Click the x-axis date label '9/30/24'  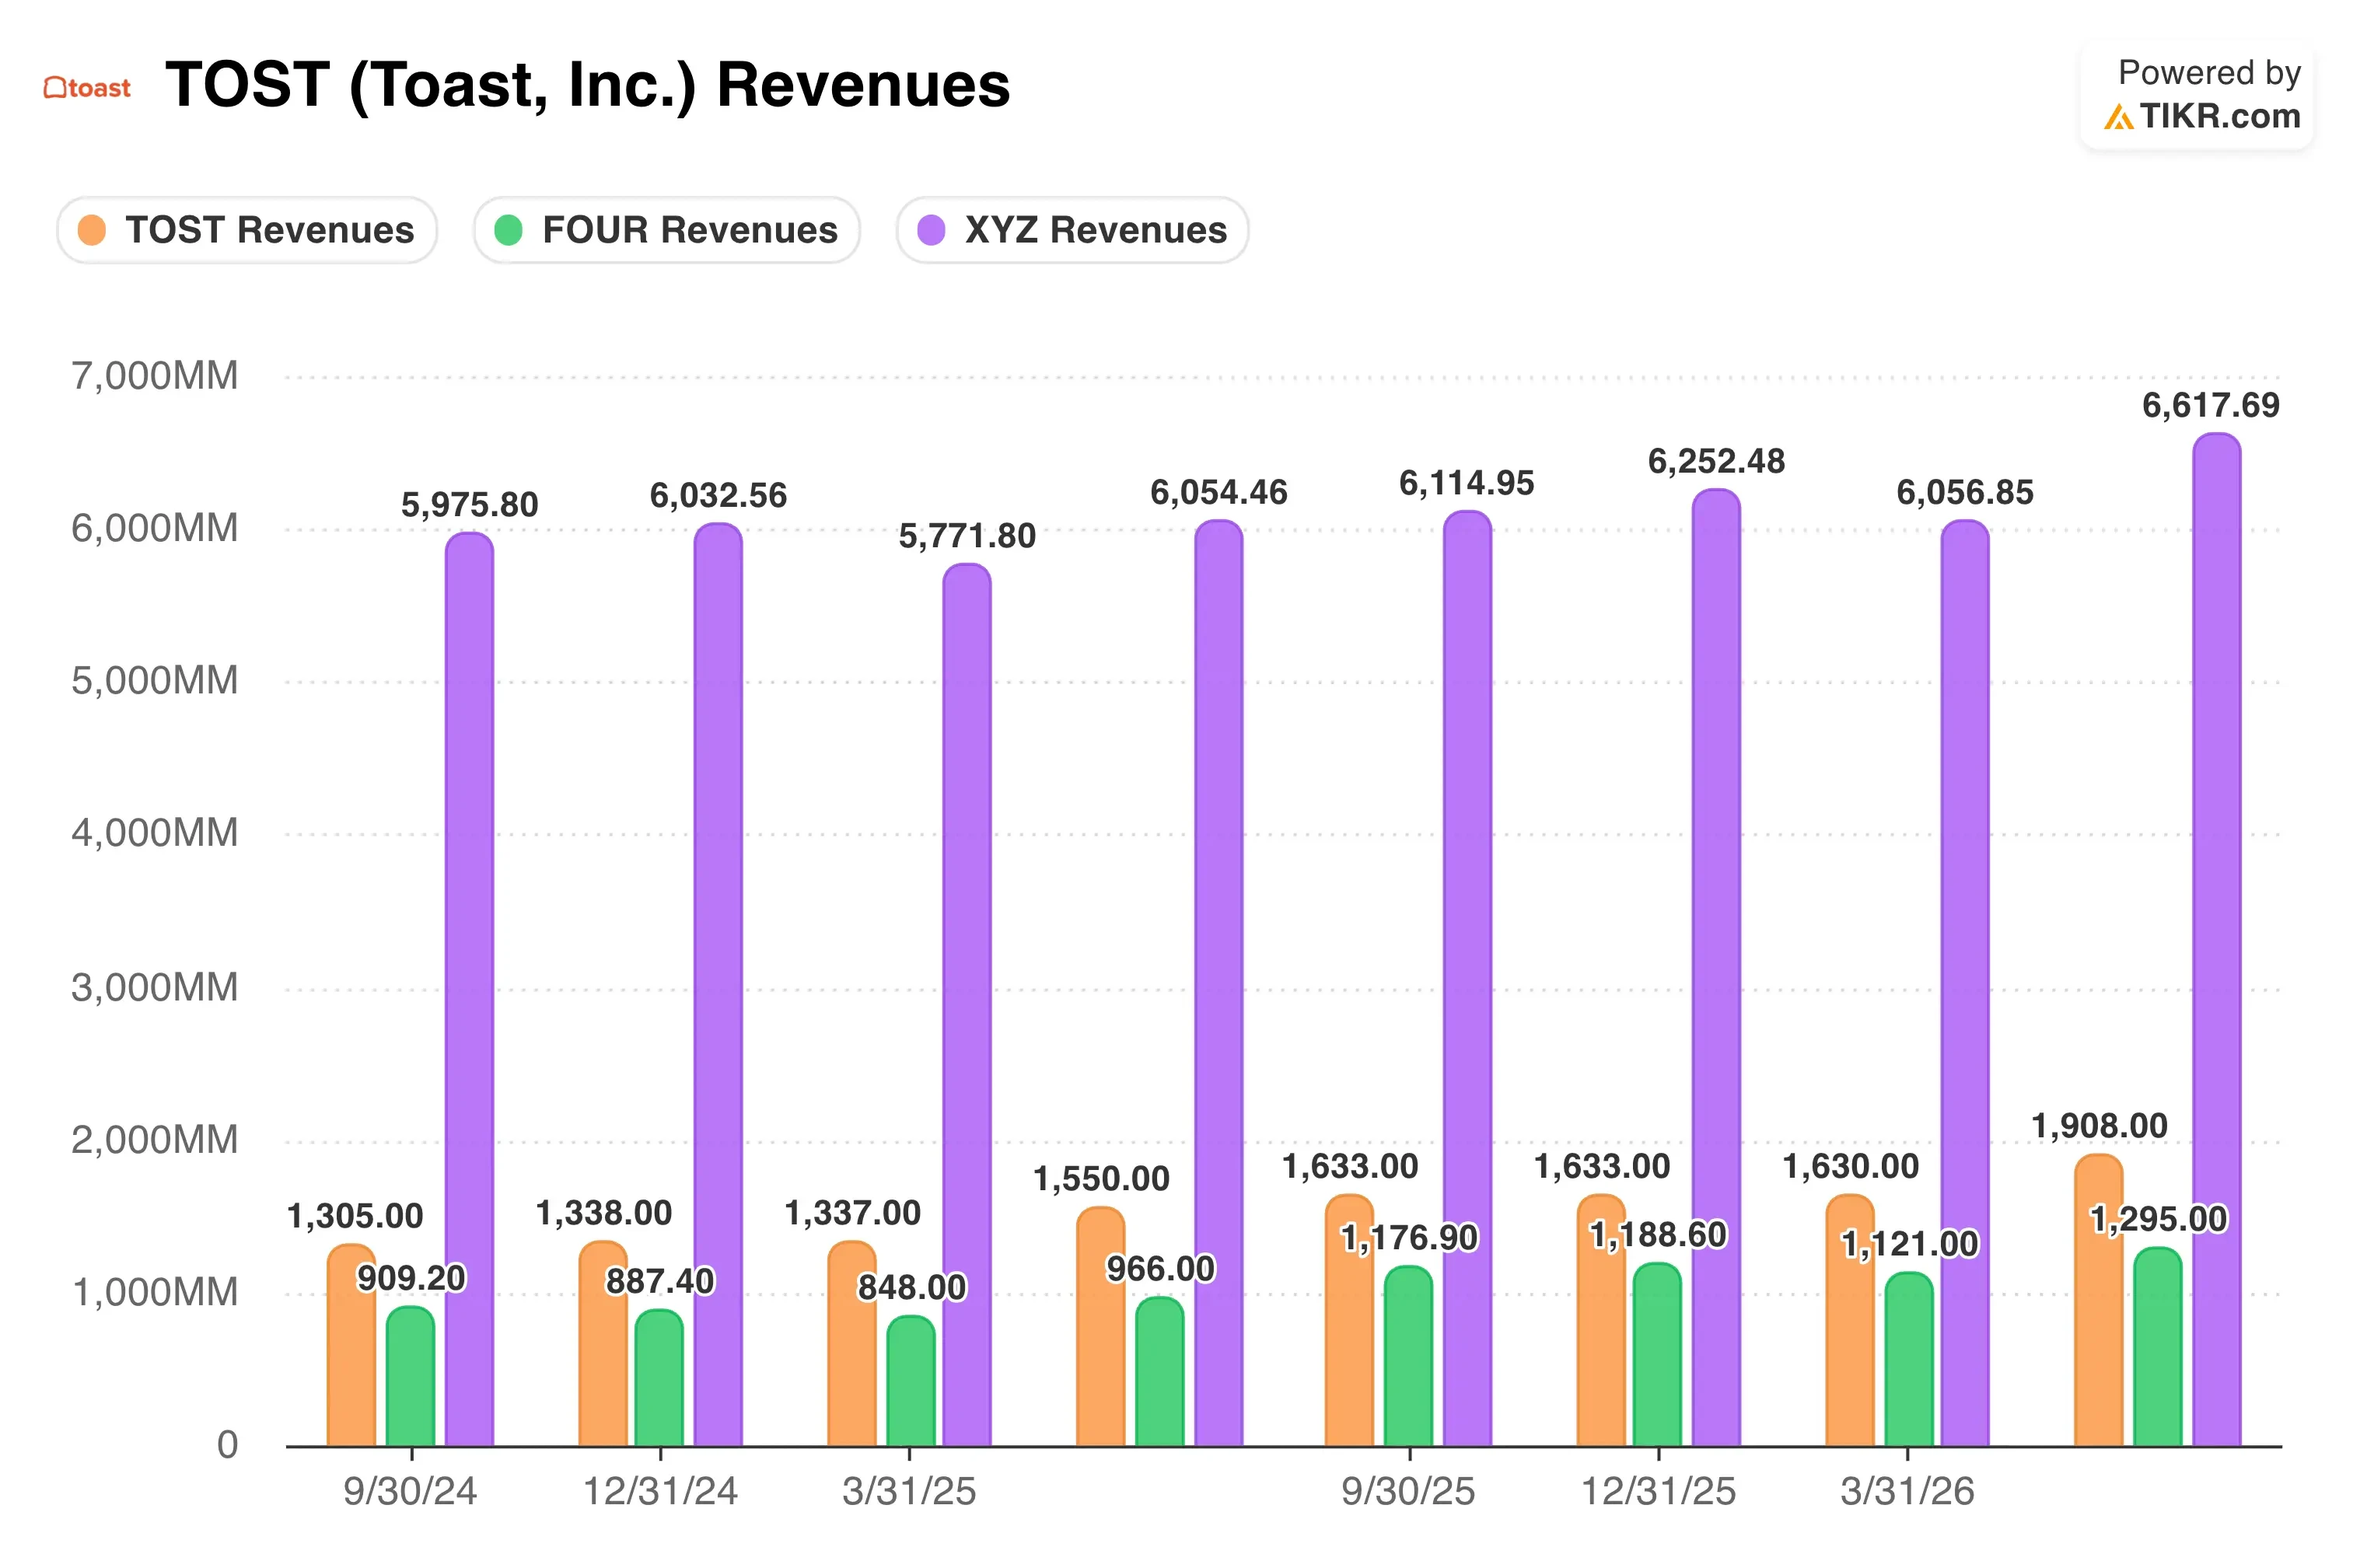(x=410, y=1491)
